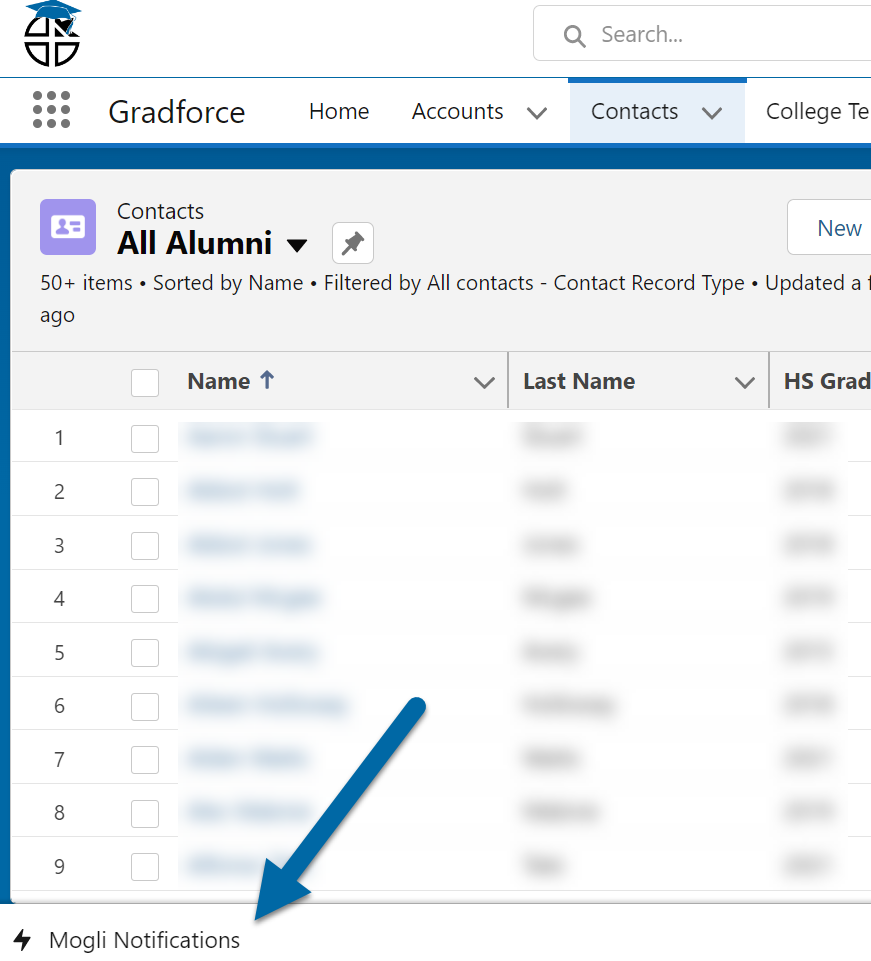Open Mogli Notifications utility bar item
Image resolution: width=871 pixels, height=961 pixels.
127,940
